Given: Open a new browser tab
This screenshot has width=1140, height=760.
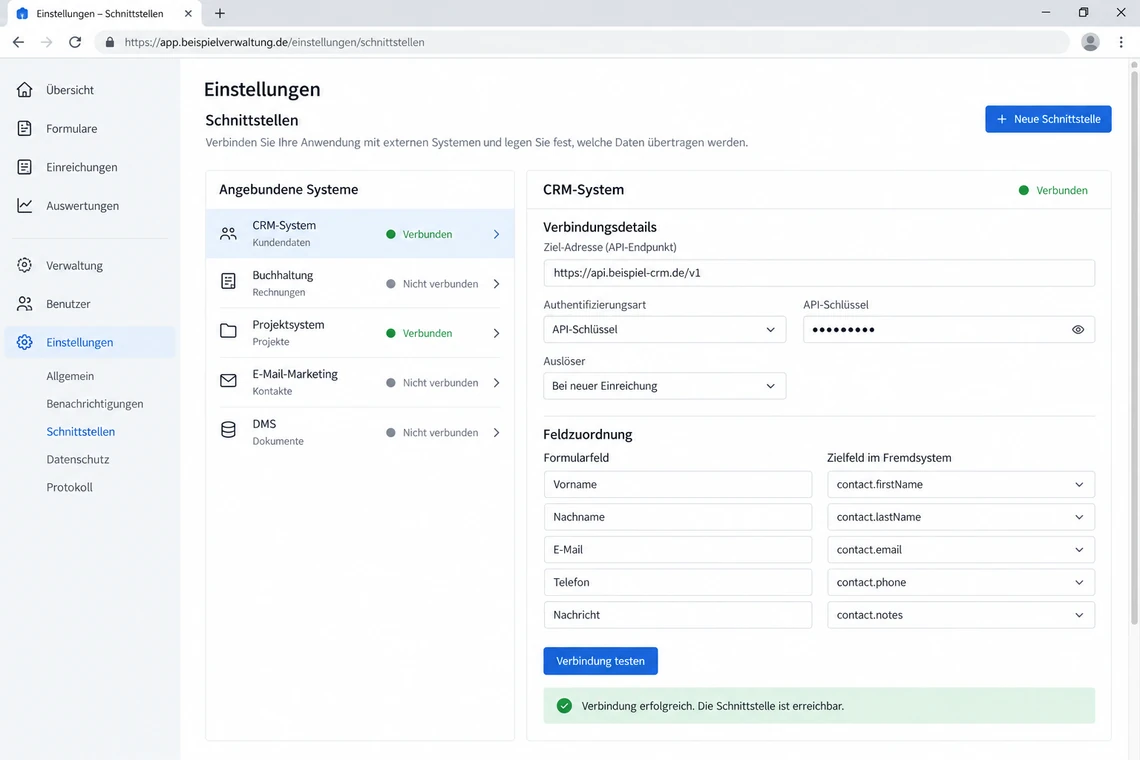Looking at the screenshot, I should [220, 13].
